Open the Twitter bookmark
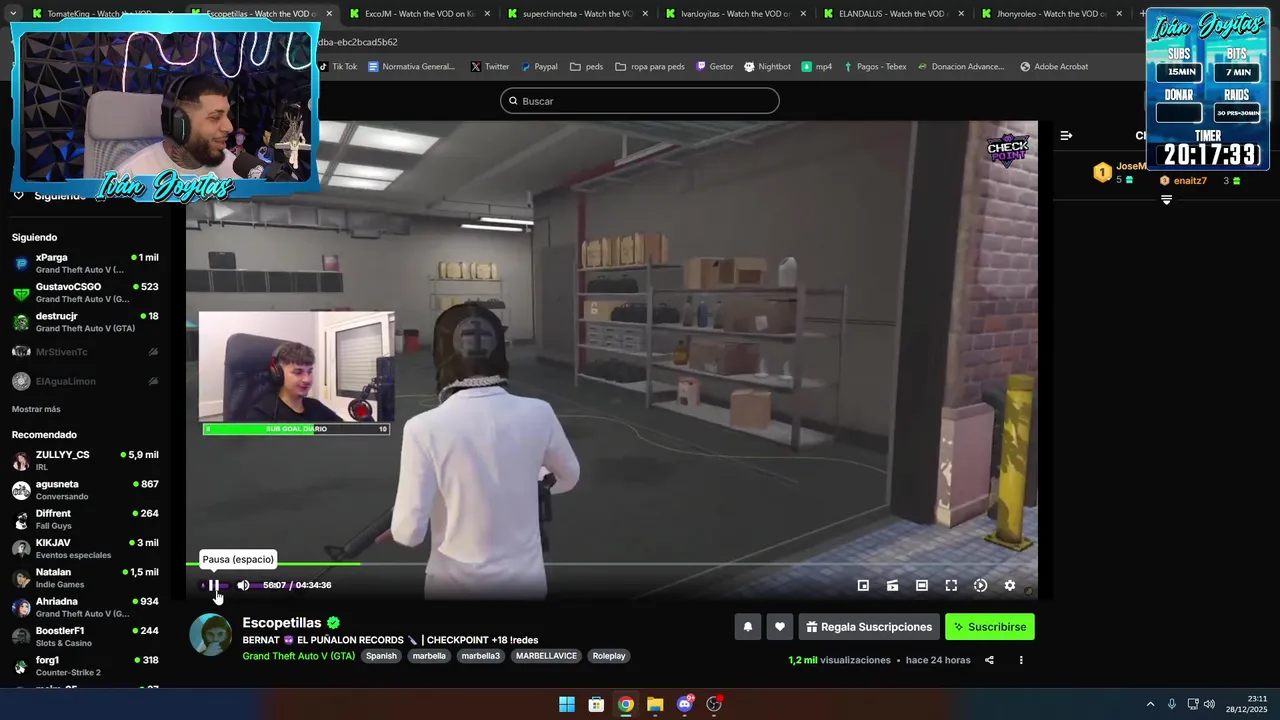The width and height of the screenshot is (1280, 720). pyautogui.click(x=489, y=67)
